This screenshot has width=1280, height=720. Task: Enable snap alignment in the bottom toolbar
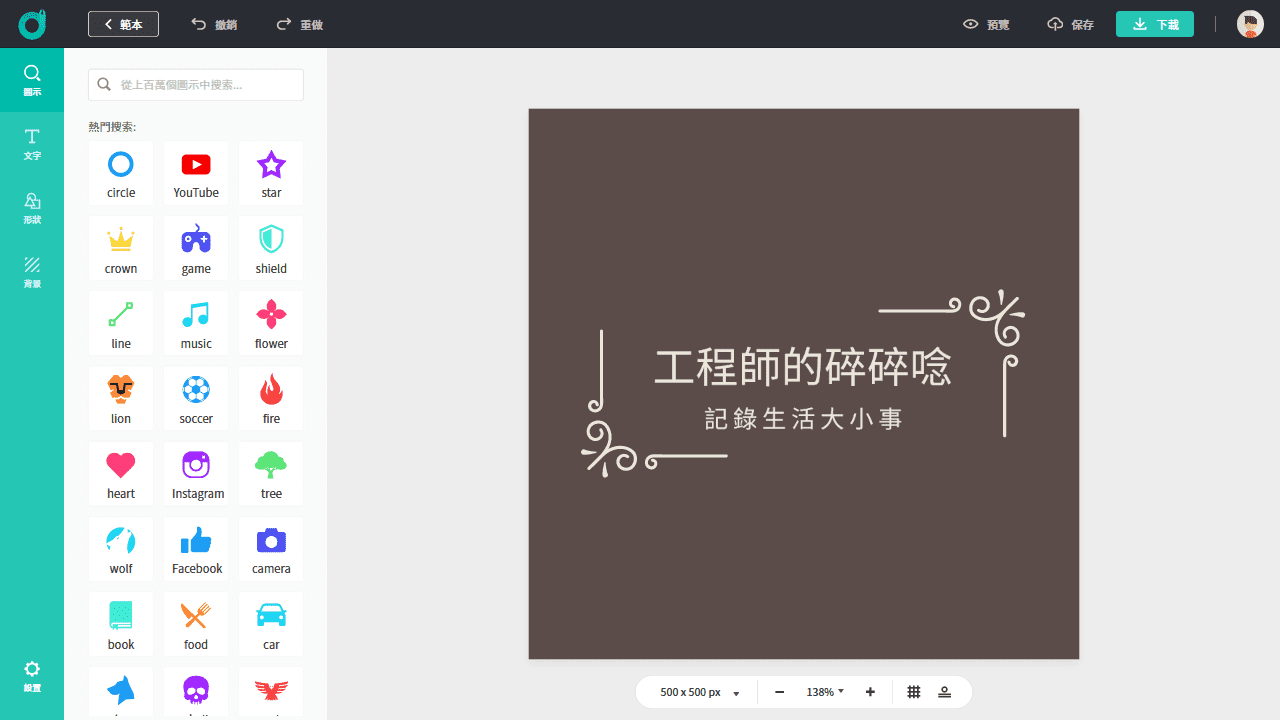[x=945, y=691]
